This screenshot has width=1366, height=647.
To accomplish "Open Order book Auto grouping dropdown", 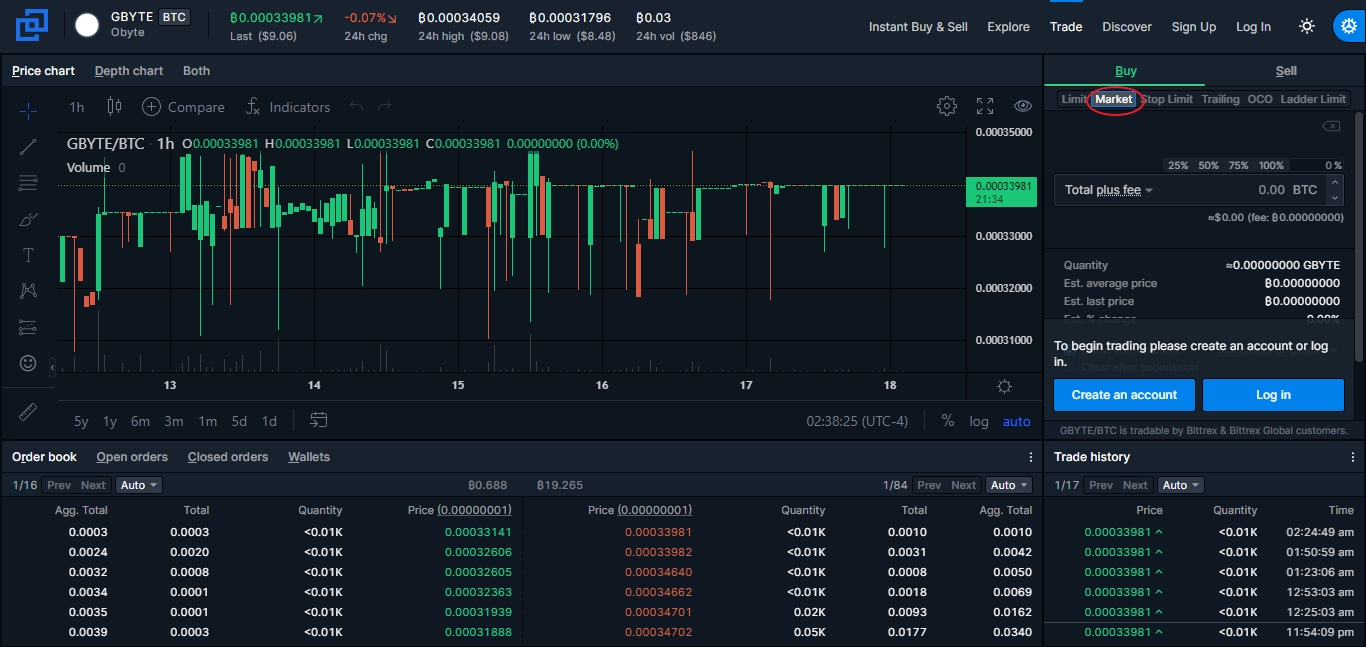I will click(x=139, y=485).
